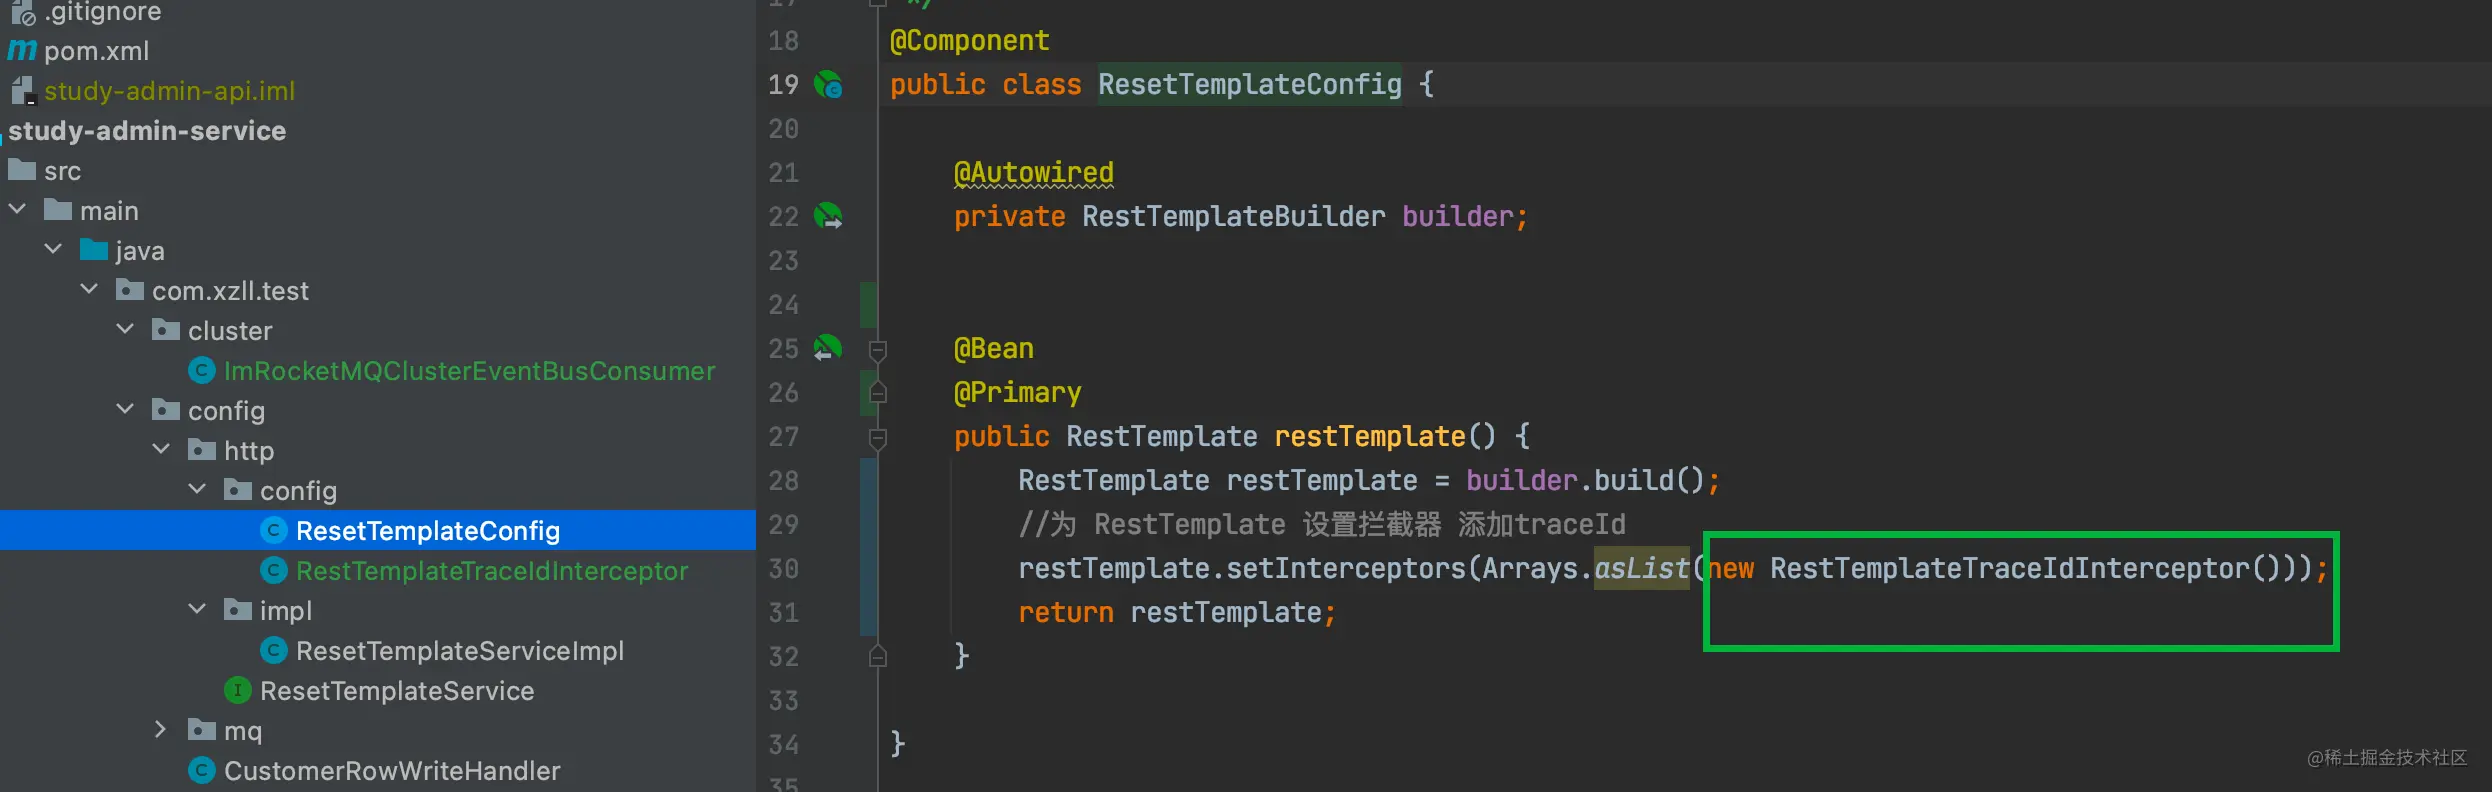Click the class icon of ResetTemplateServiceImpl
Viewport: 2492px width, 792px height.
(274, 651)
